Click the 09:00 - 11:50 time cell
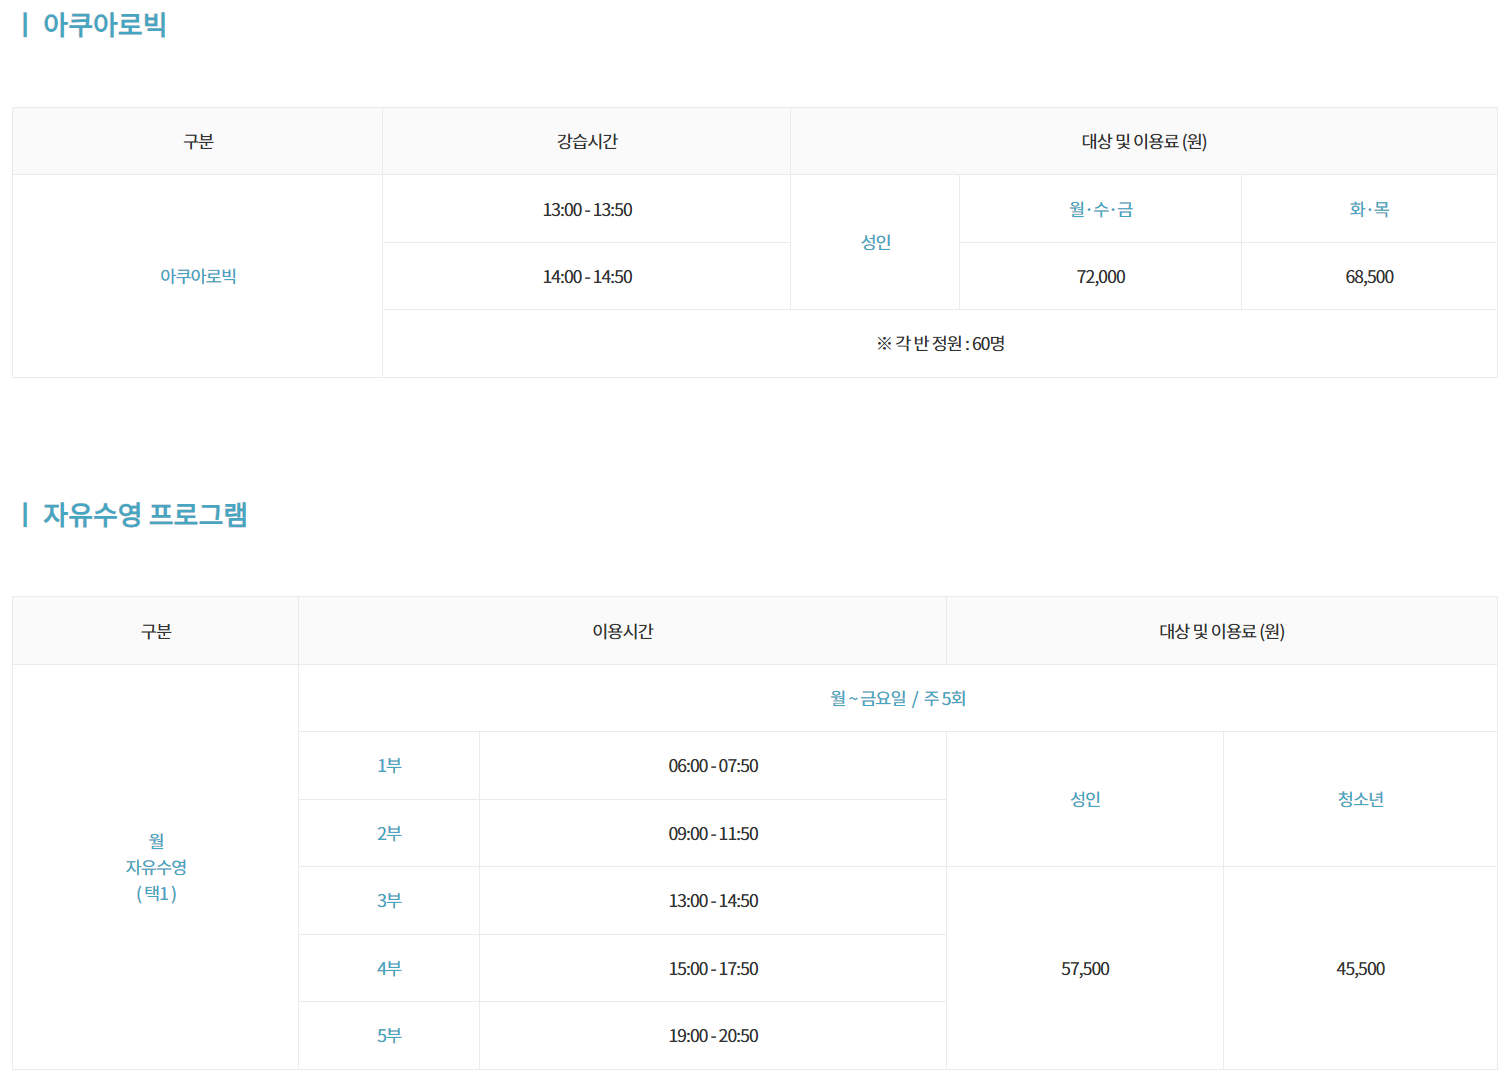This screenshot has height=1074, width=1510. [x=713, y=834]
